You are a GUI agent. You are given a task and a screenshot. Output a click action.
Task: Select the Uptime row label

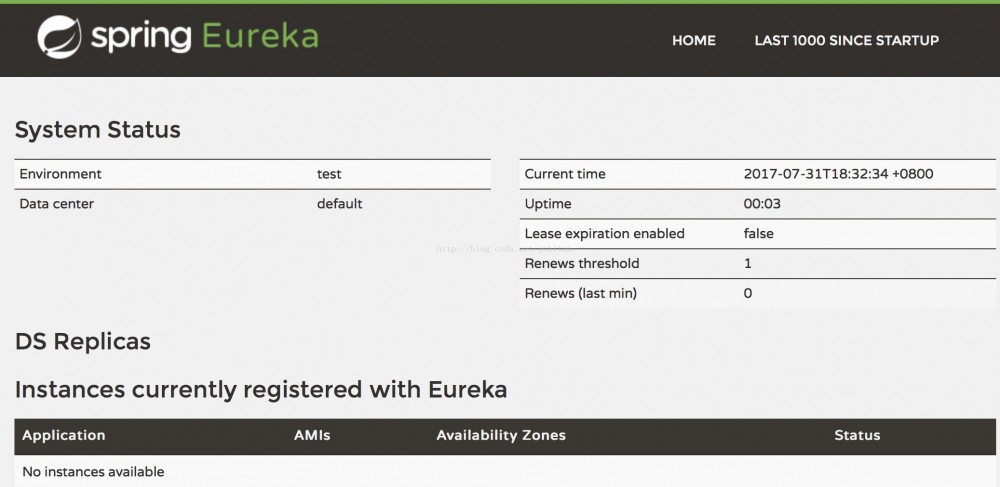[x=548, y=204]
